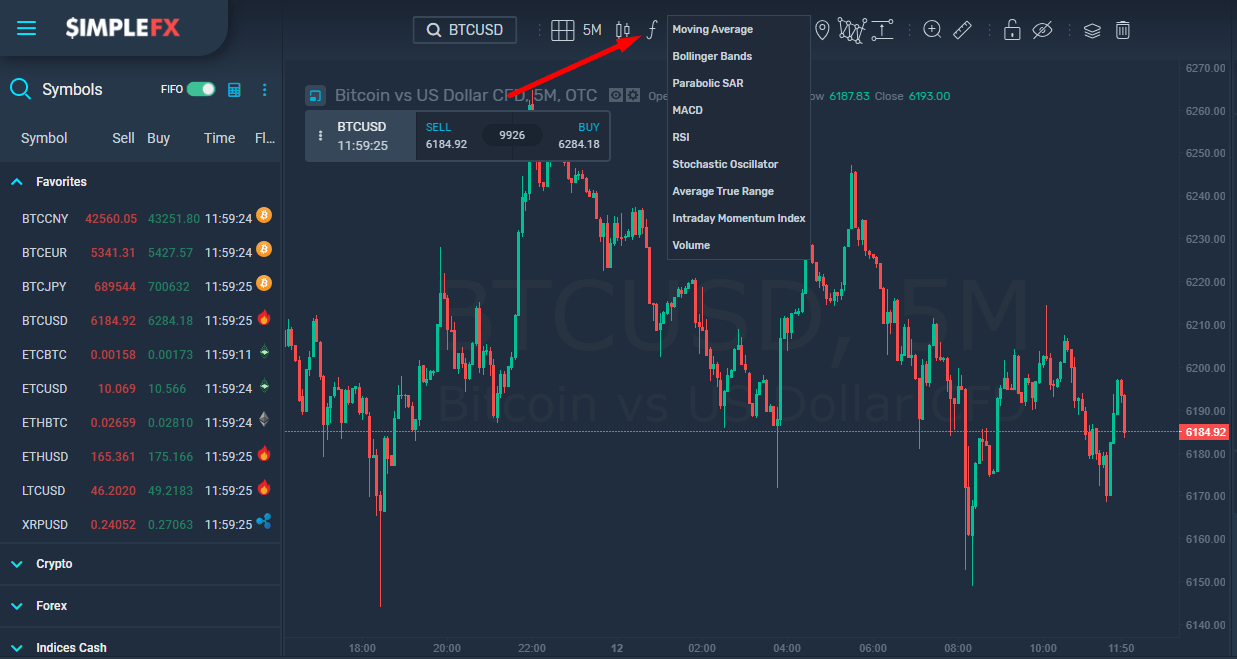Collapse the Favorites symbol group
This screenshot has height=659, width=1237.
(x=17, y=182)
